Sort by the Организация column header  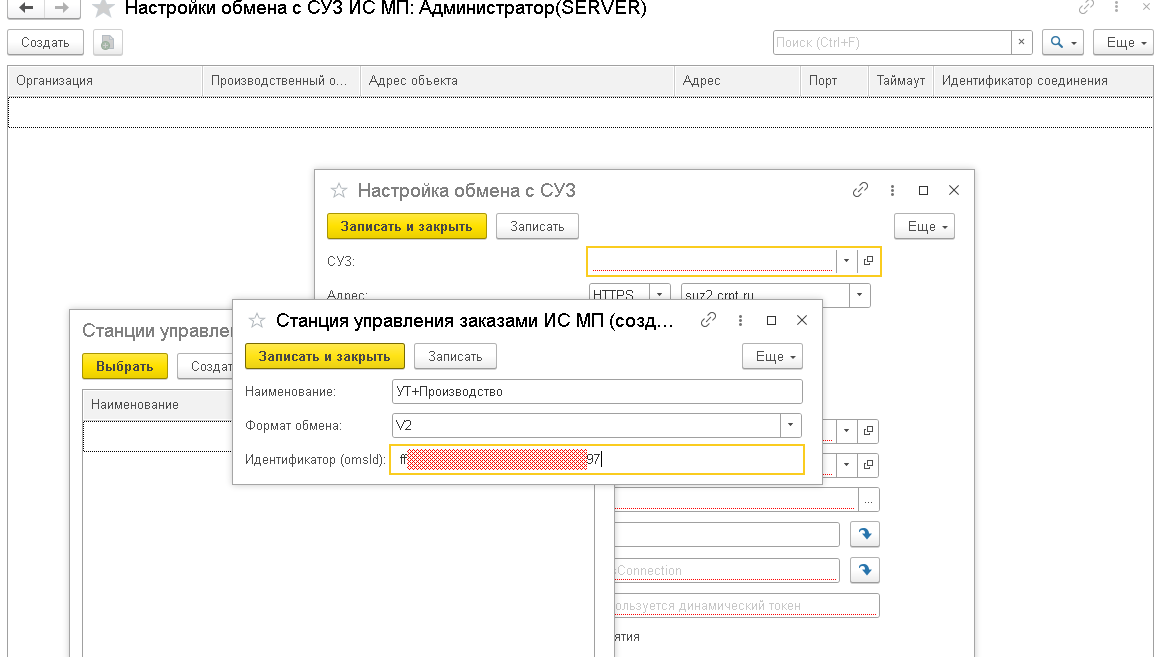[x=105, y=81]
